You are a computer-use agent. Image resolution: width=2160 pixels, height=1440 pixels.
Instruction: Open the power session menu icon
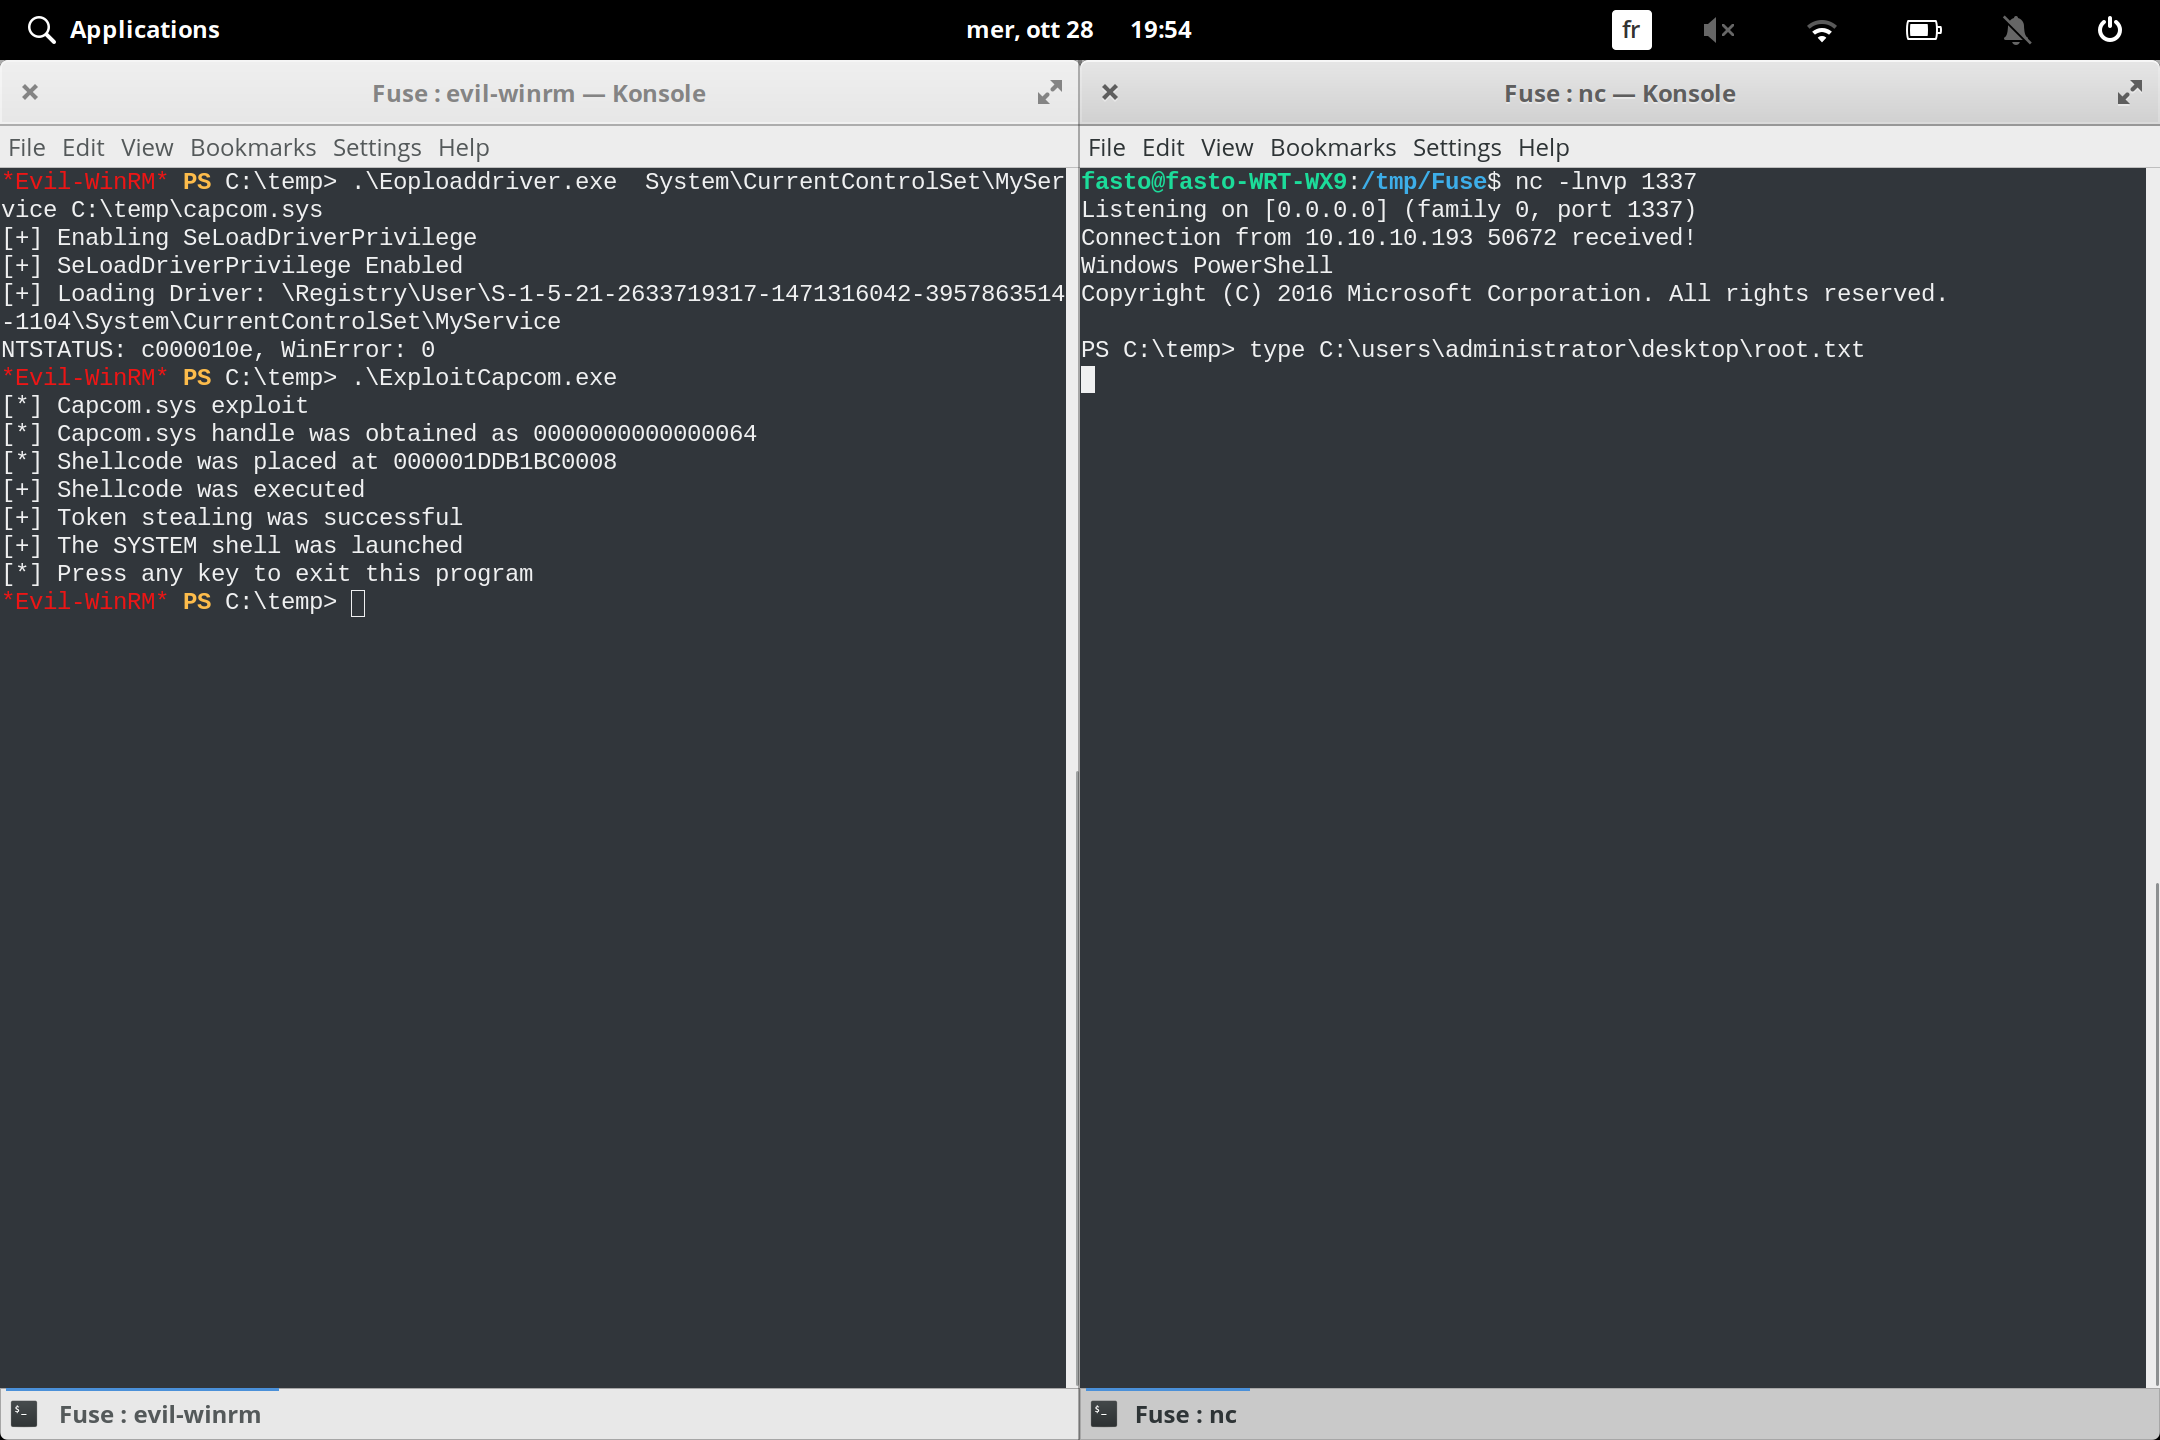tap(2110, 30)
